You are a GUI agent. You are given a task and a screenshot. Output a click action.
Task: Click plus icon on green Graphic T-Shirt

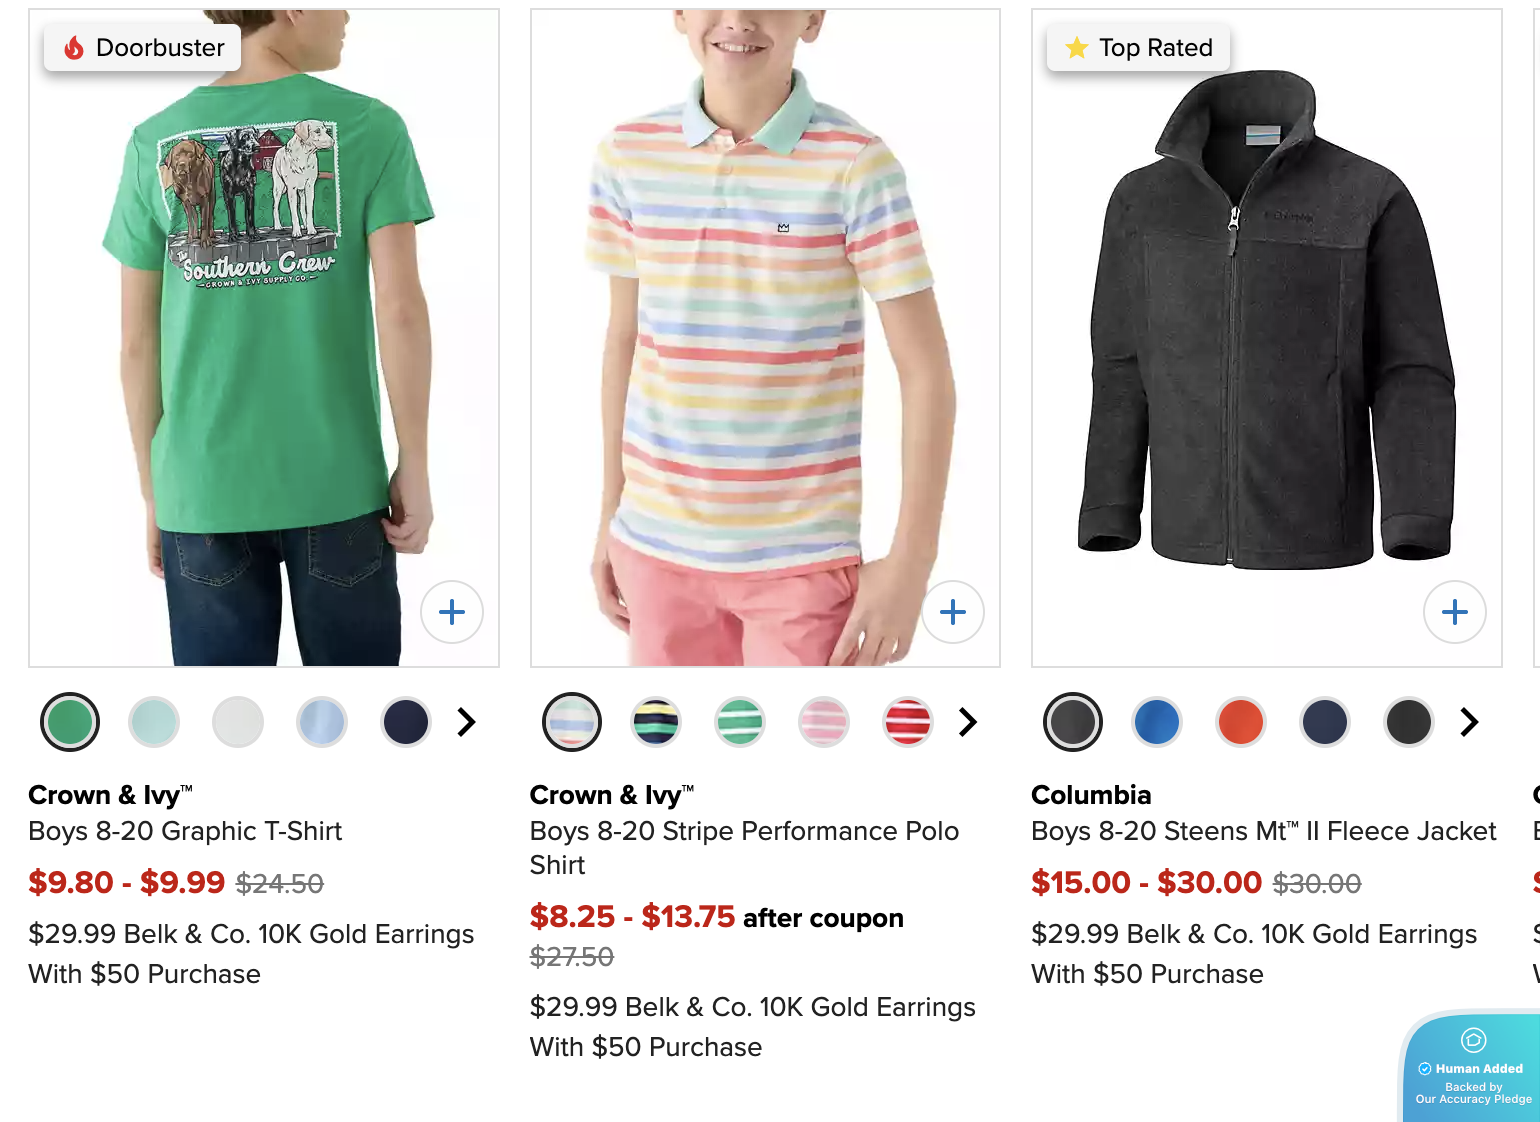[x=452, y=612]
